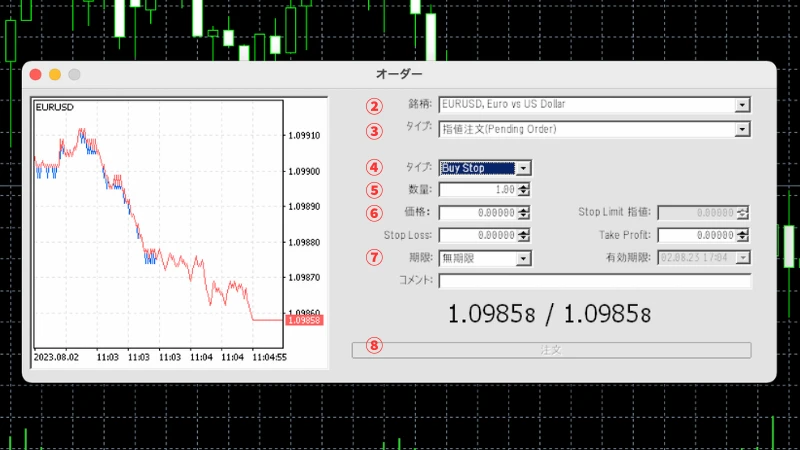Click the EURUSD tick chart area
The image size is (800, 450).
[x=158, y=224]
